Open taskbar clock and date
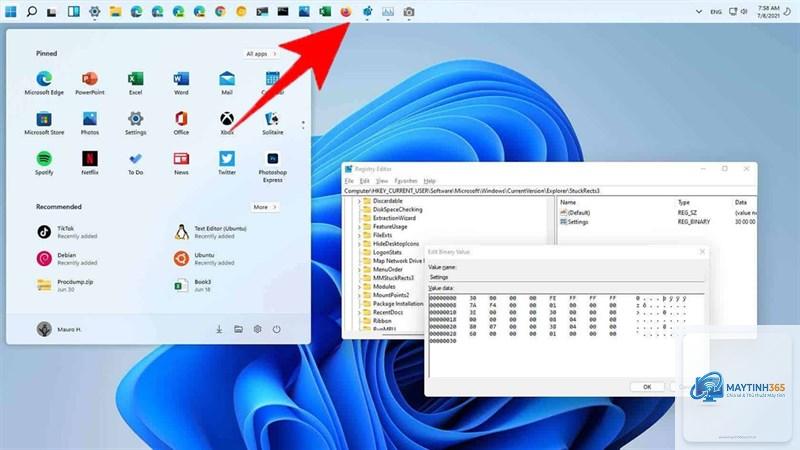This screenshot has width=800, height=450. coord(768,12)
